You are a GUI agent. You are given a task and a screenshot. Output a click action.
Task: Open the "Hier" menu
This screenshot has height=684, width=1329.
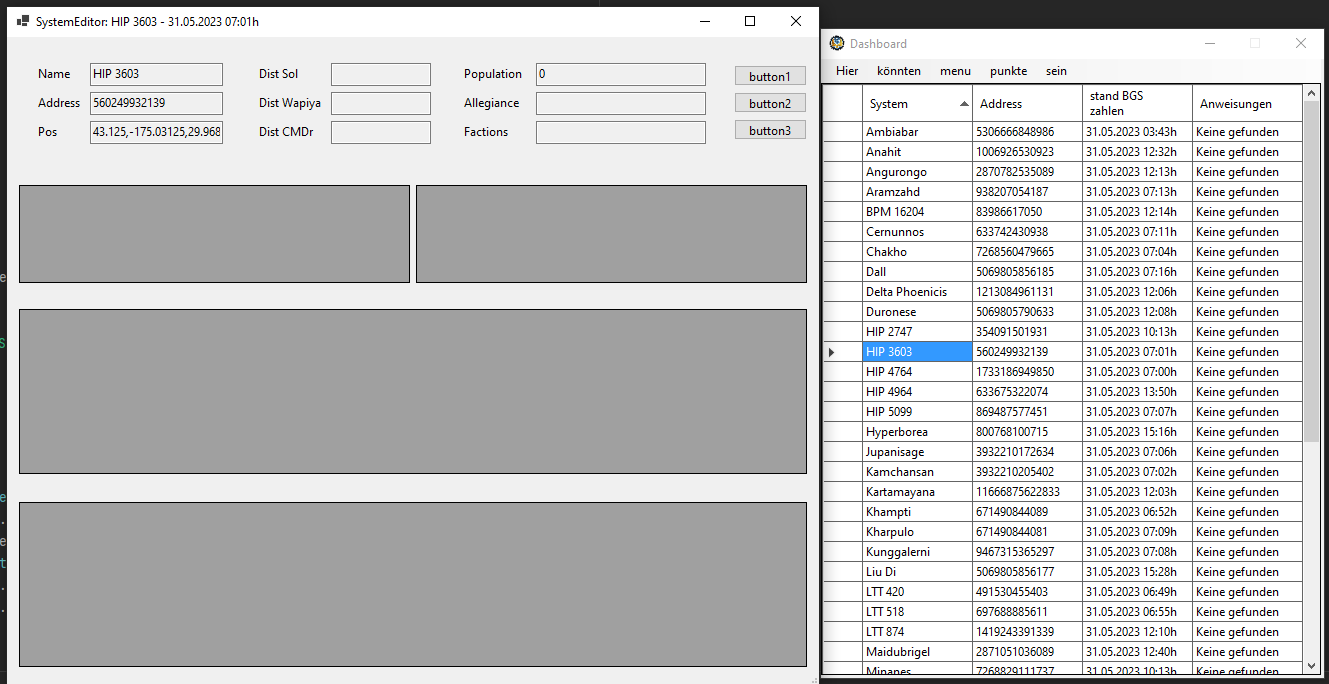tap(847, 71)
